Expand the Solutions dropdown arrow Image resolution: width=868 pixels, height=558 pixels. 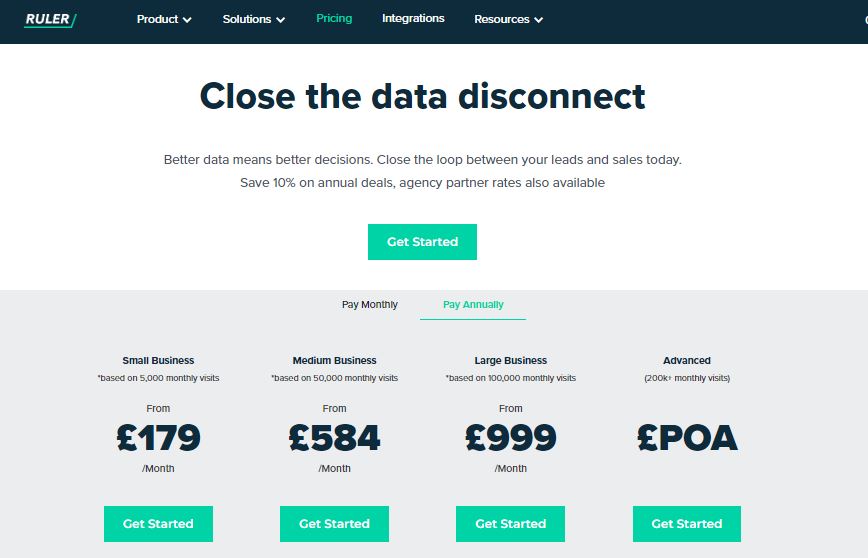(x=281, y=20)
